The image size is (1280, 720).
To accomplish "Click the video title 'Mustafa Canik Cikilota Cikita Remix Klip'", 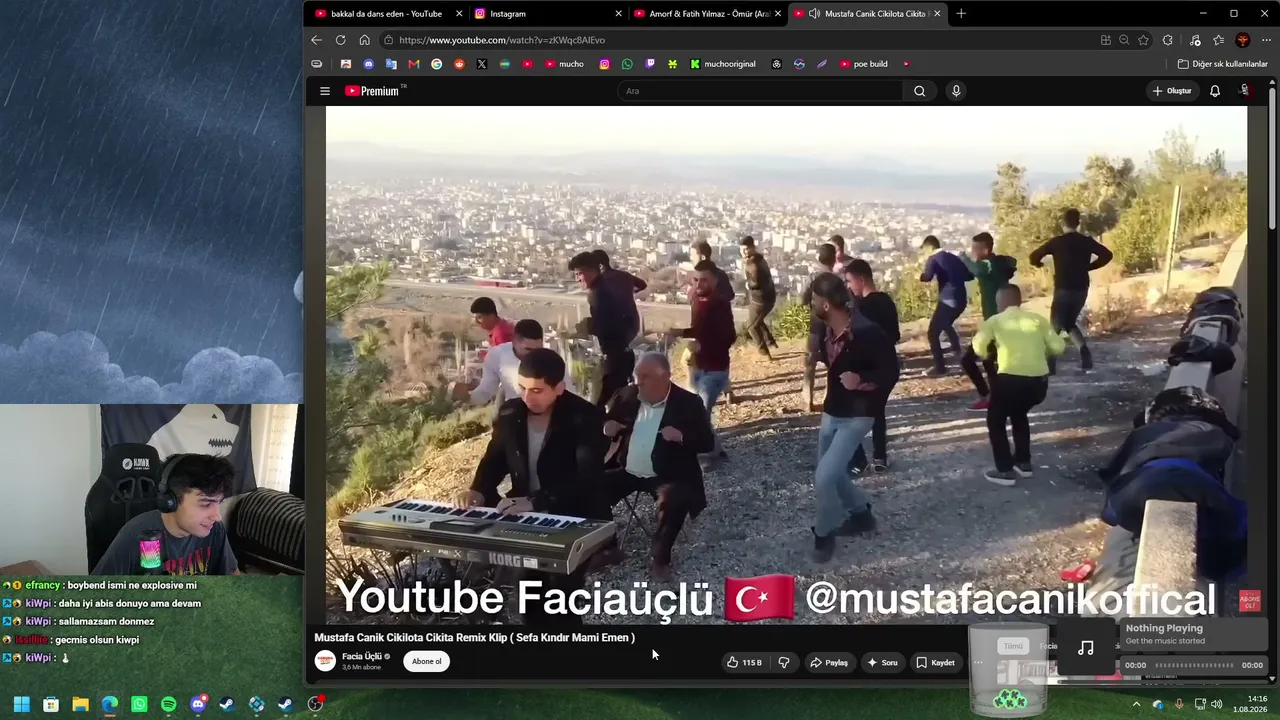I will (x=475, y=637).
